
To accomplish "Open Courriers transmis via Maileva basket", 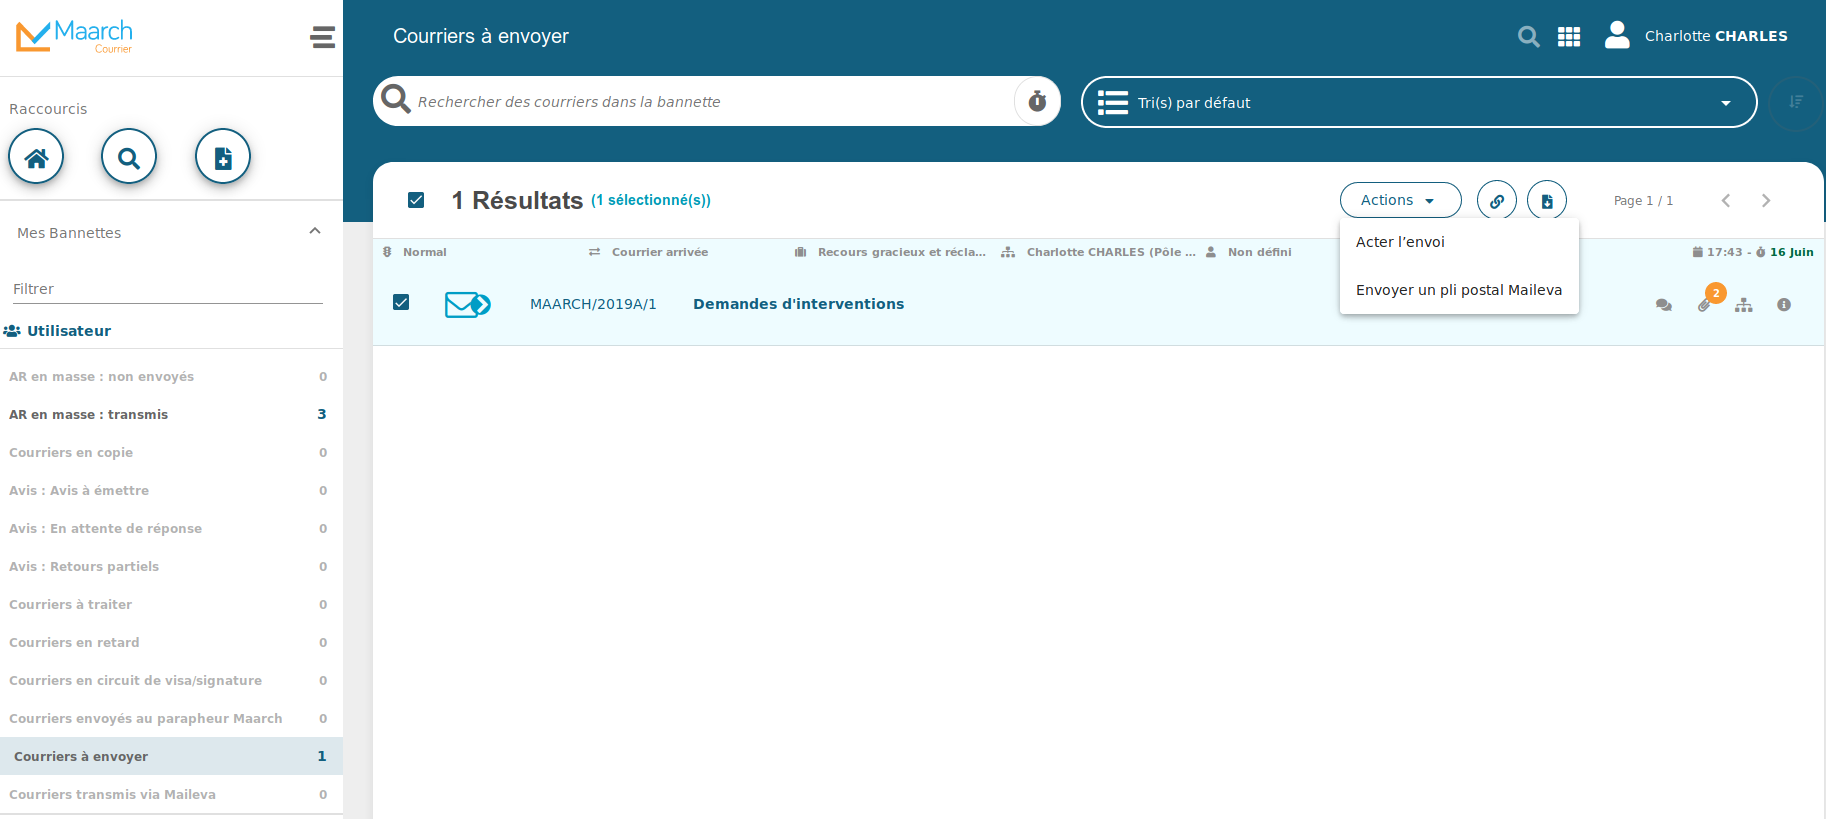I will (x=171, y=795).
